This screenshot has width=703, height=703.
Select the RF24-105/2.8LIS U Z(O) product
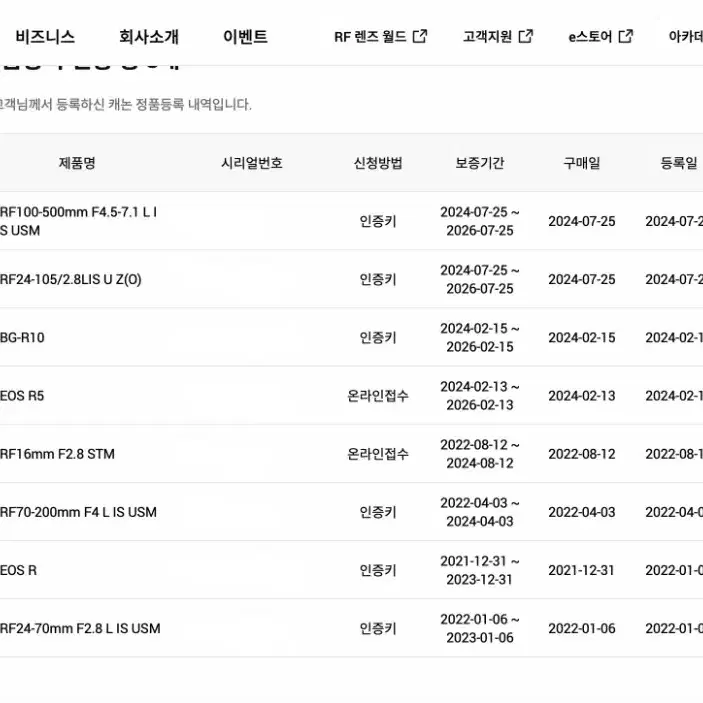tap(71, 279)
